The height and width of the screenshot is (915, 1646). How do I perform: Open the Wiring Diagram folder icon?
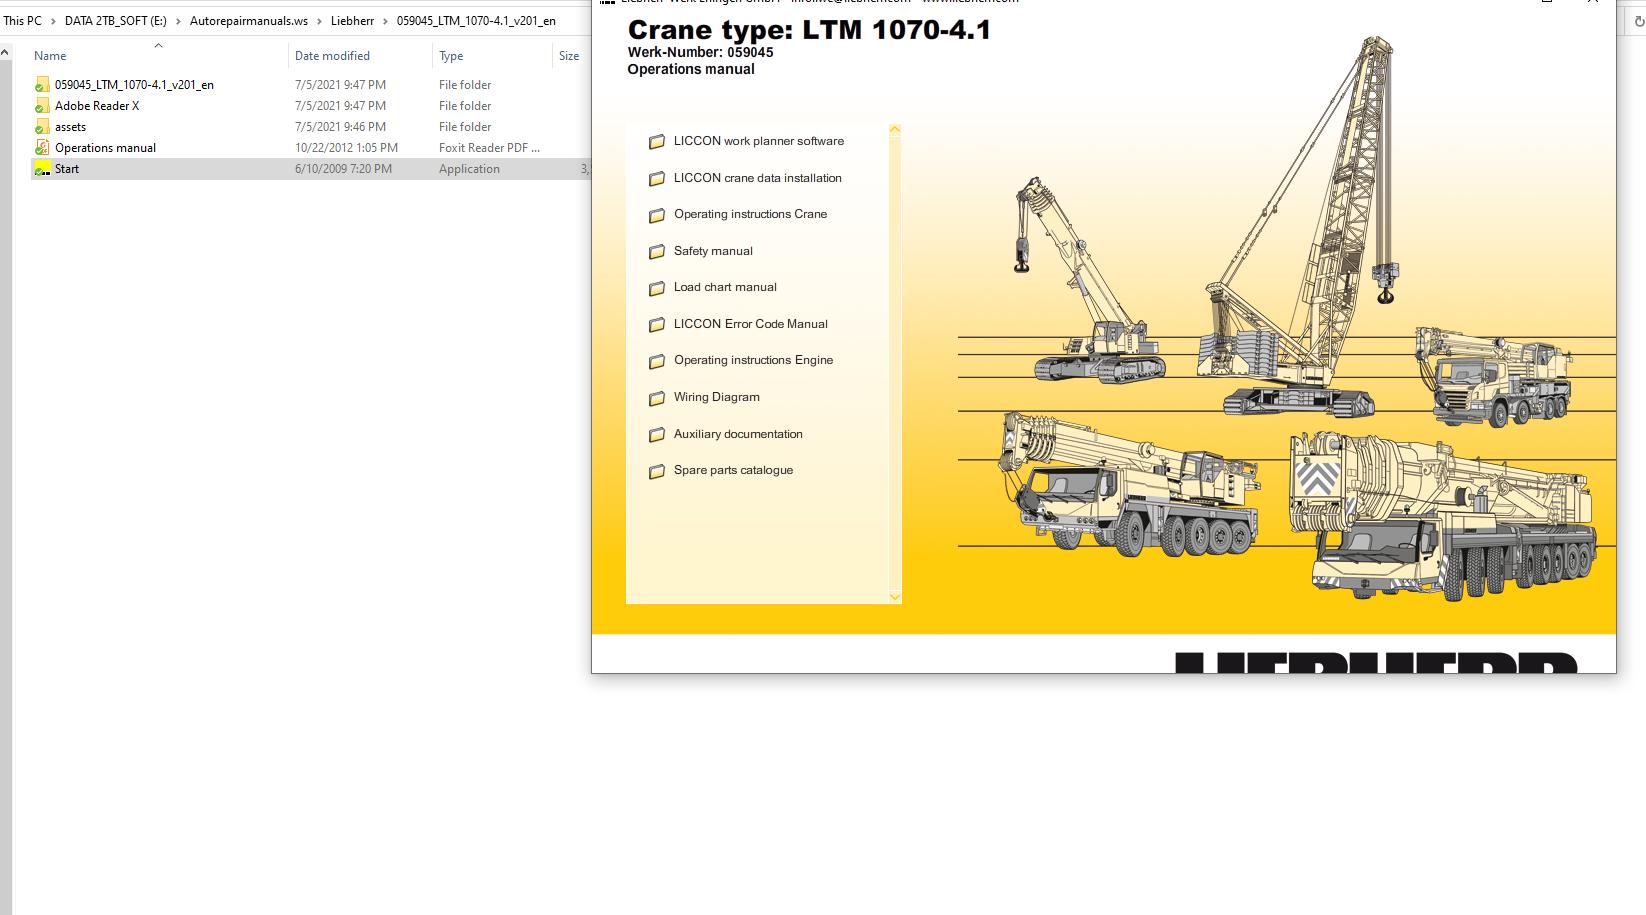click(x=658, y=397)
